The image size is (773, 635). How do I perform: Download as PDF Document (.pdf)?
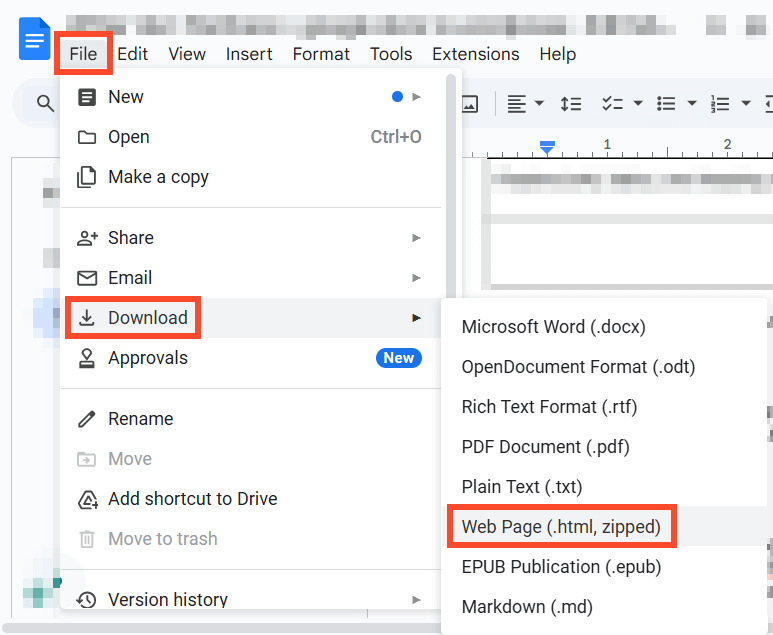pos(604,446)
